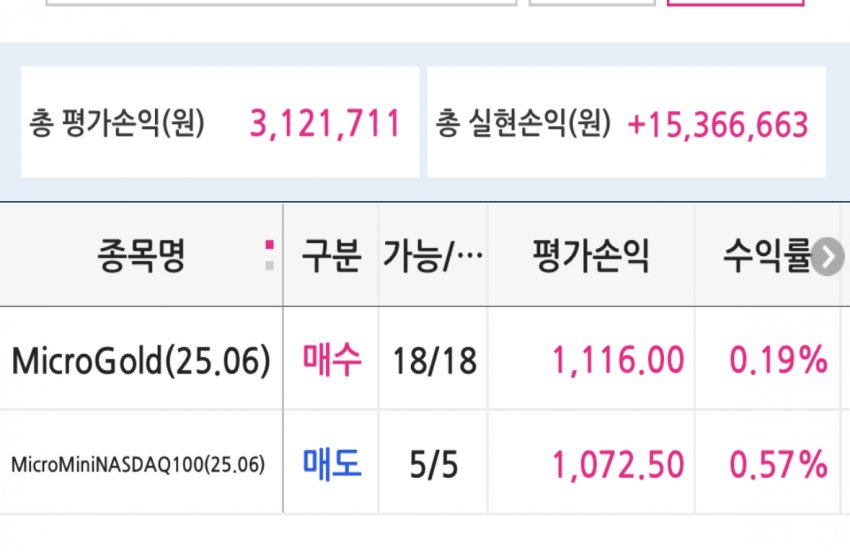Click the pink-outlined button at top right
This screenshot has width=850, height=552.
pyautogui.click(x=735, y=3)
